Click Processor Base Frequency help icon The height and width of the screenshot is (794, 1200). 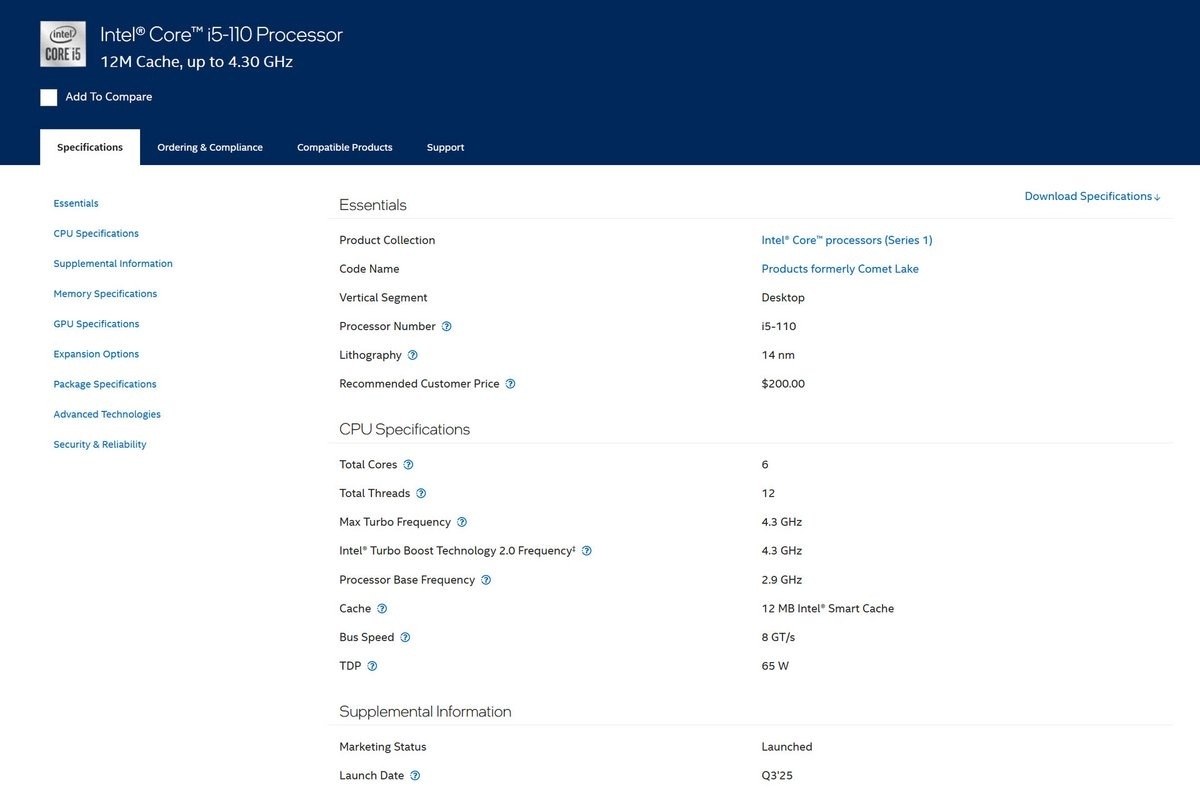coord(486,580)
